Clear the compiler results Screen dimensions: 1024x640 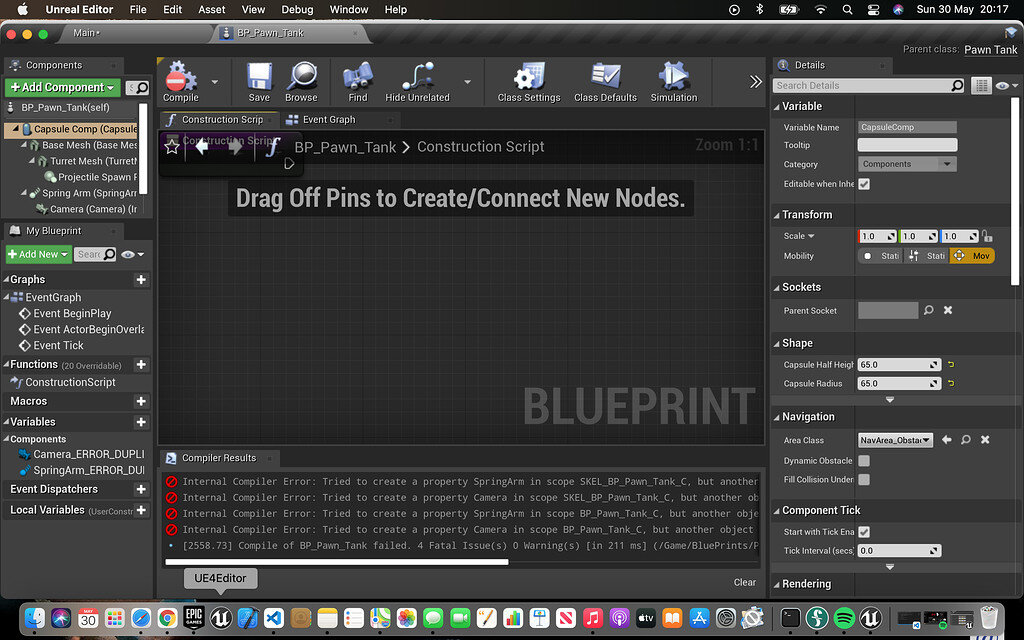pos(744,582)
